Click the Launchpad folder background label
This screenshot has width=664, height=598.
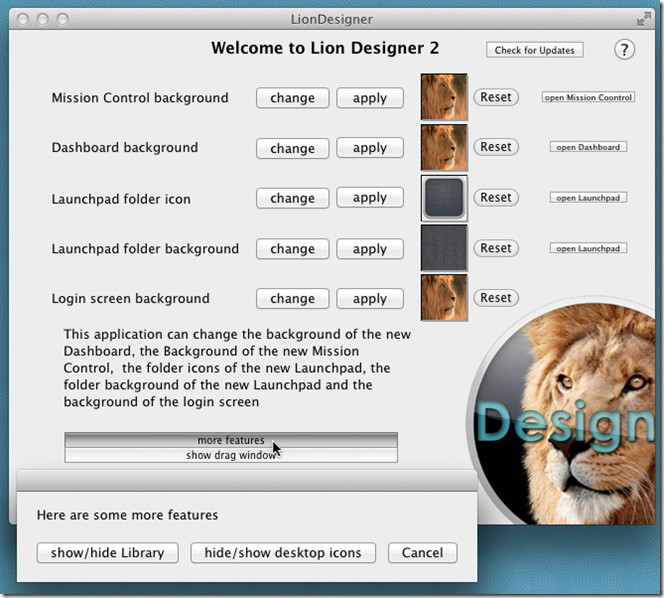click(145, 249)
